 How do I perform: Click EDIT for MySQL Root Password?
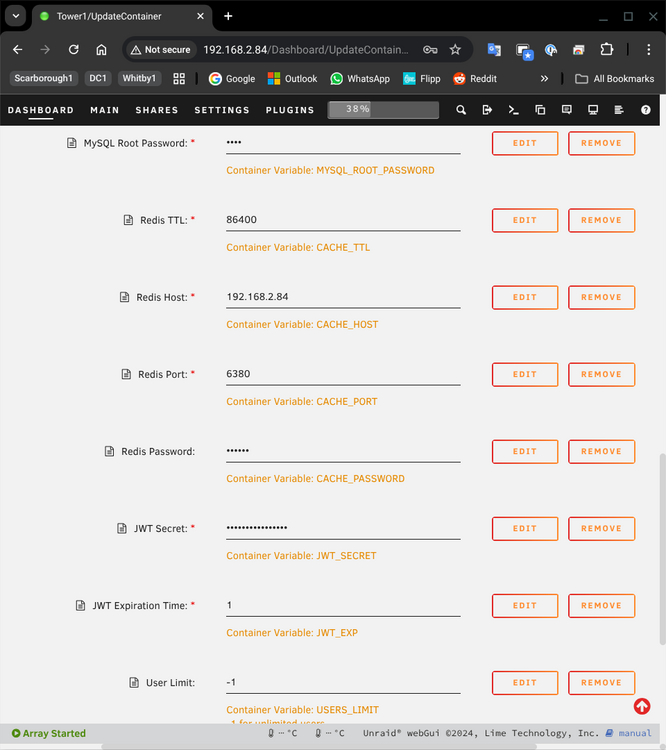tap(525, 143)
